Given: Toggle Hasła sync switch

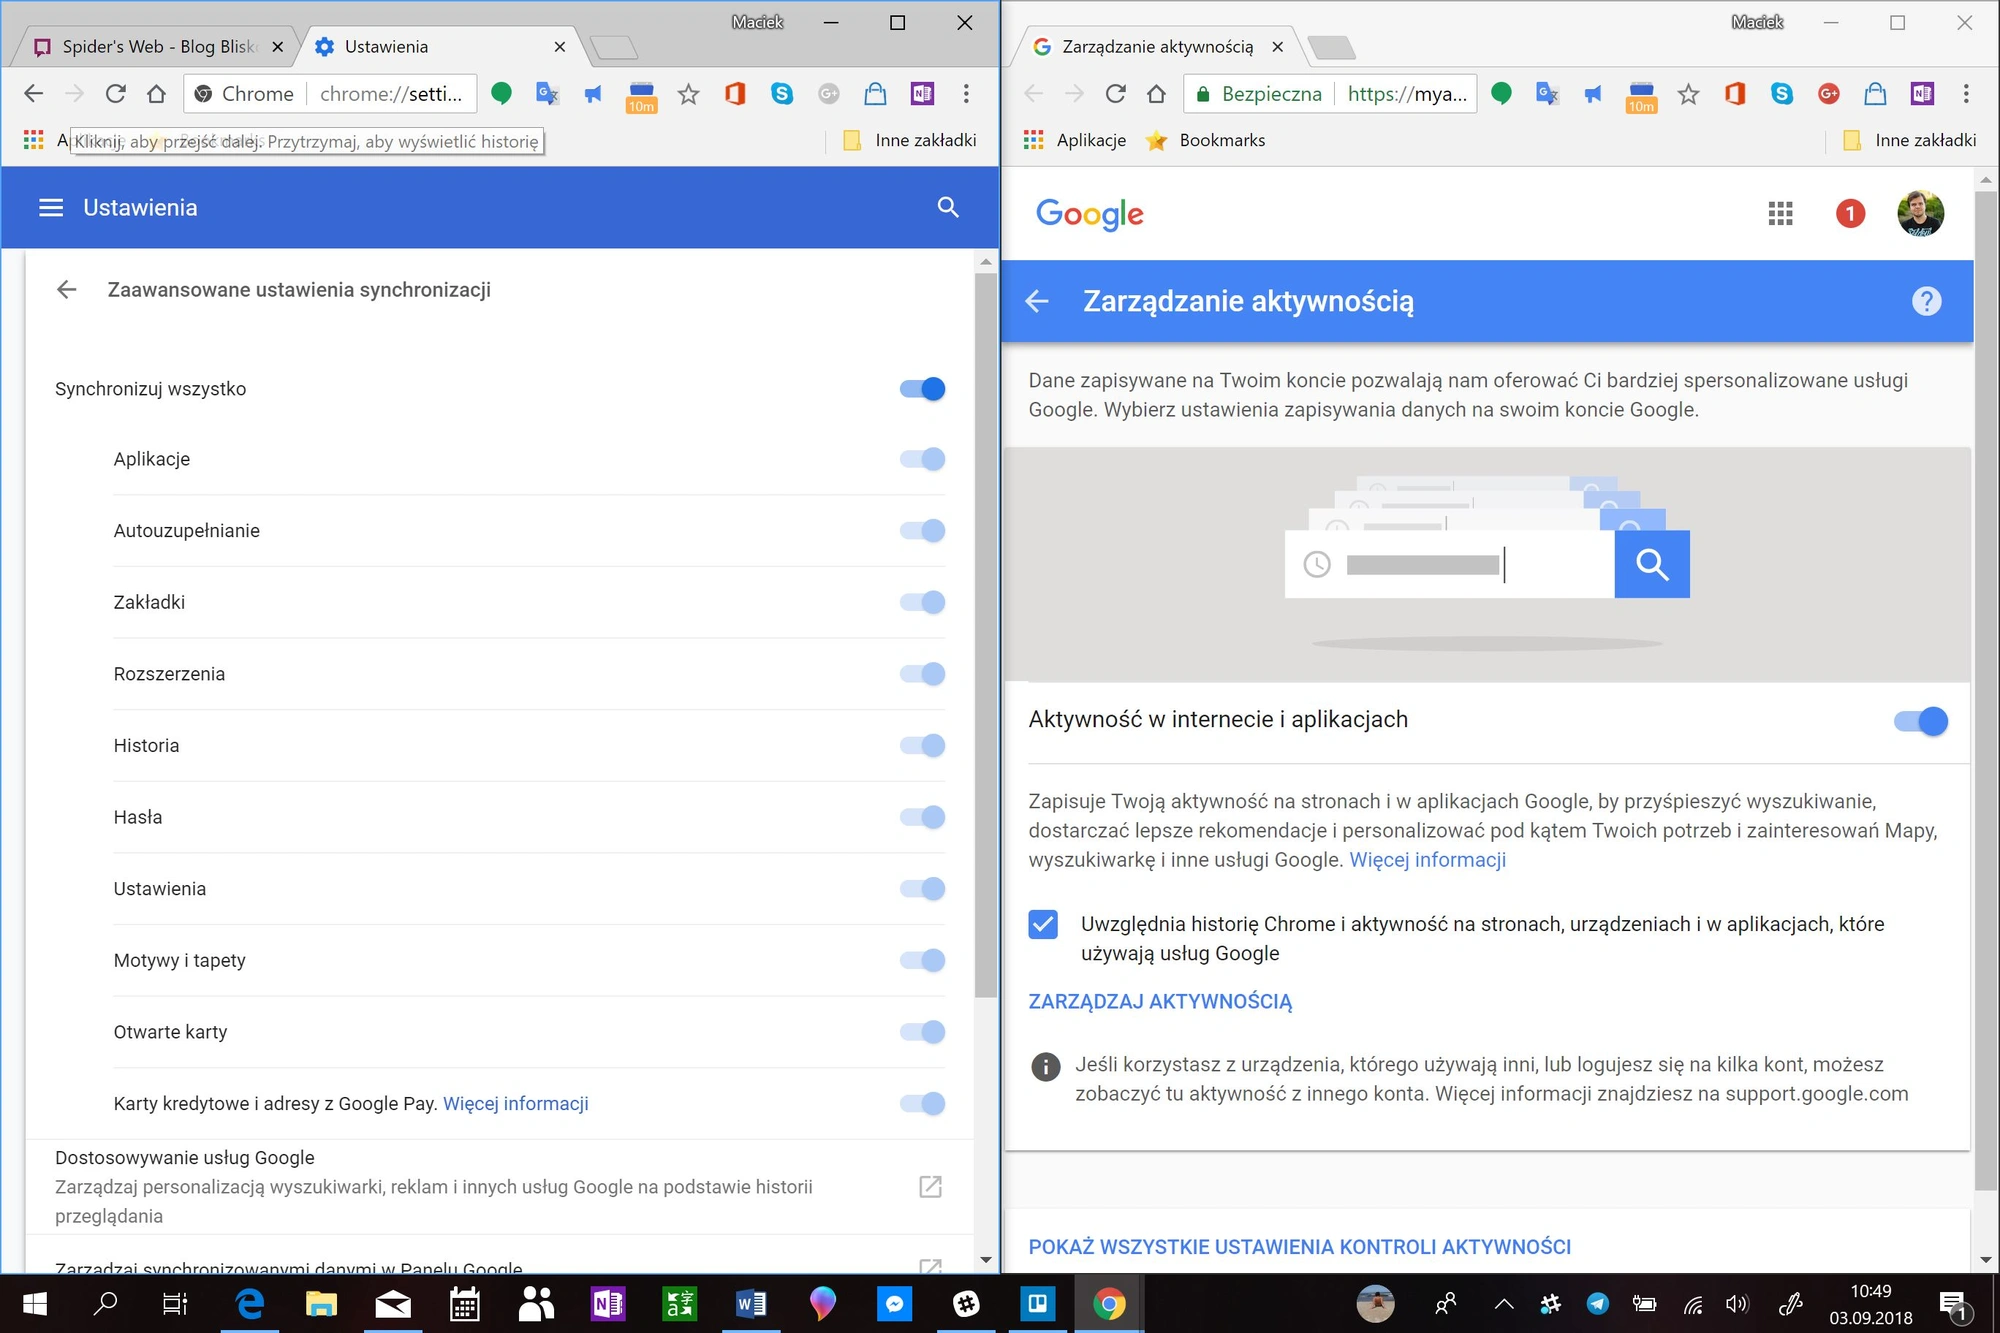Looking at the screenshot, I should (x=922, y=817).
